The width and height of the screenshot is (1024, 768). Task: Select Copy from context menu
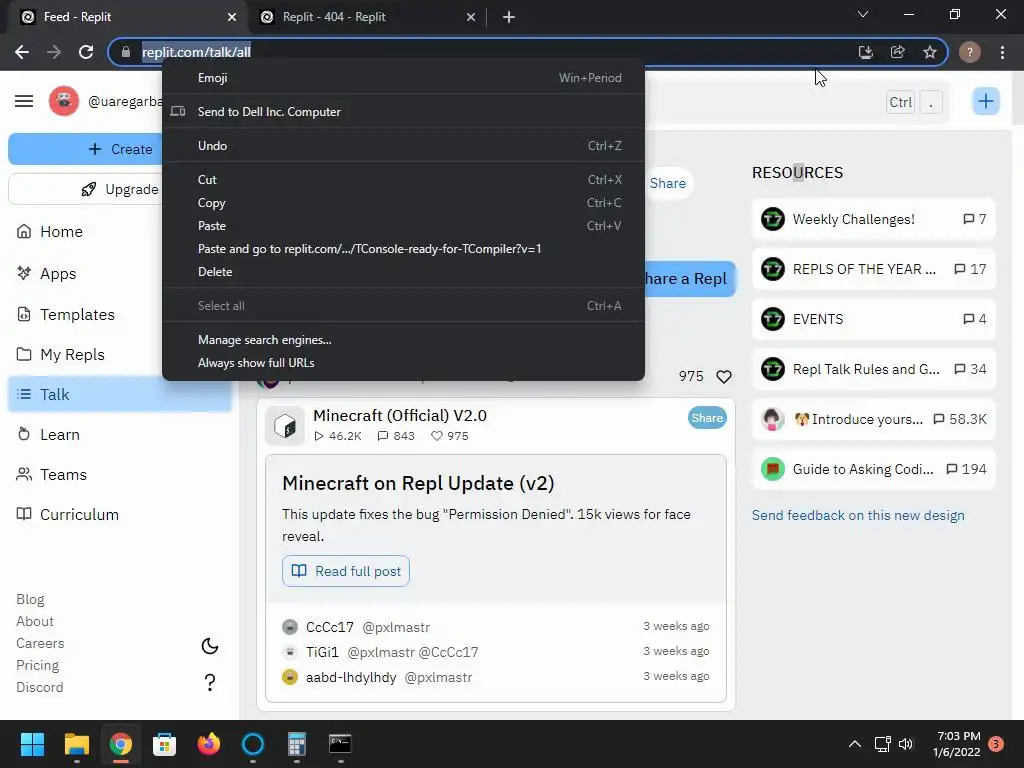coord(403,203)
